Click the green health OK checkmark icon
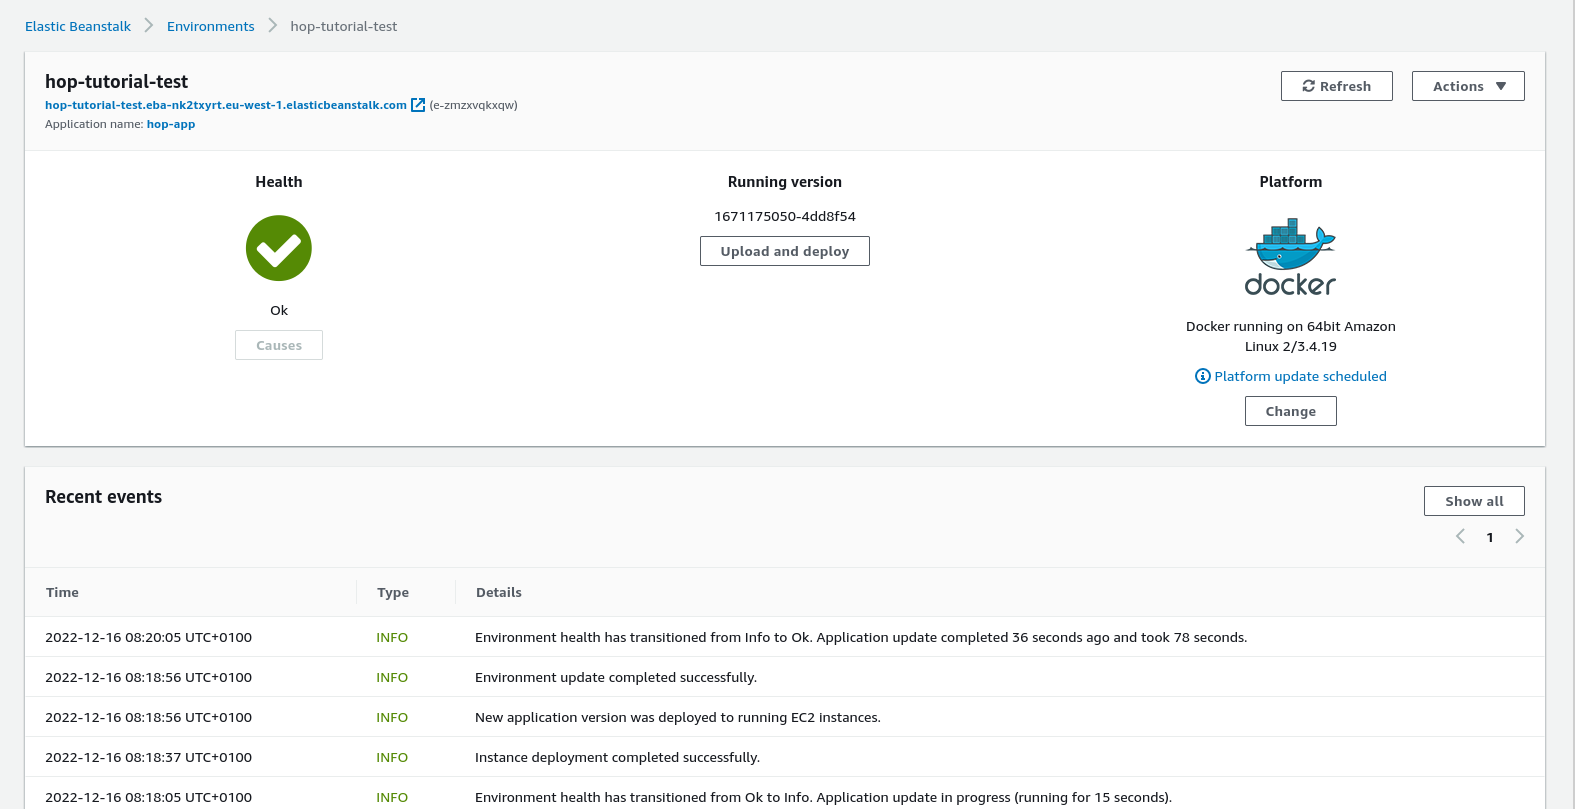 point(279,248)
